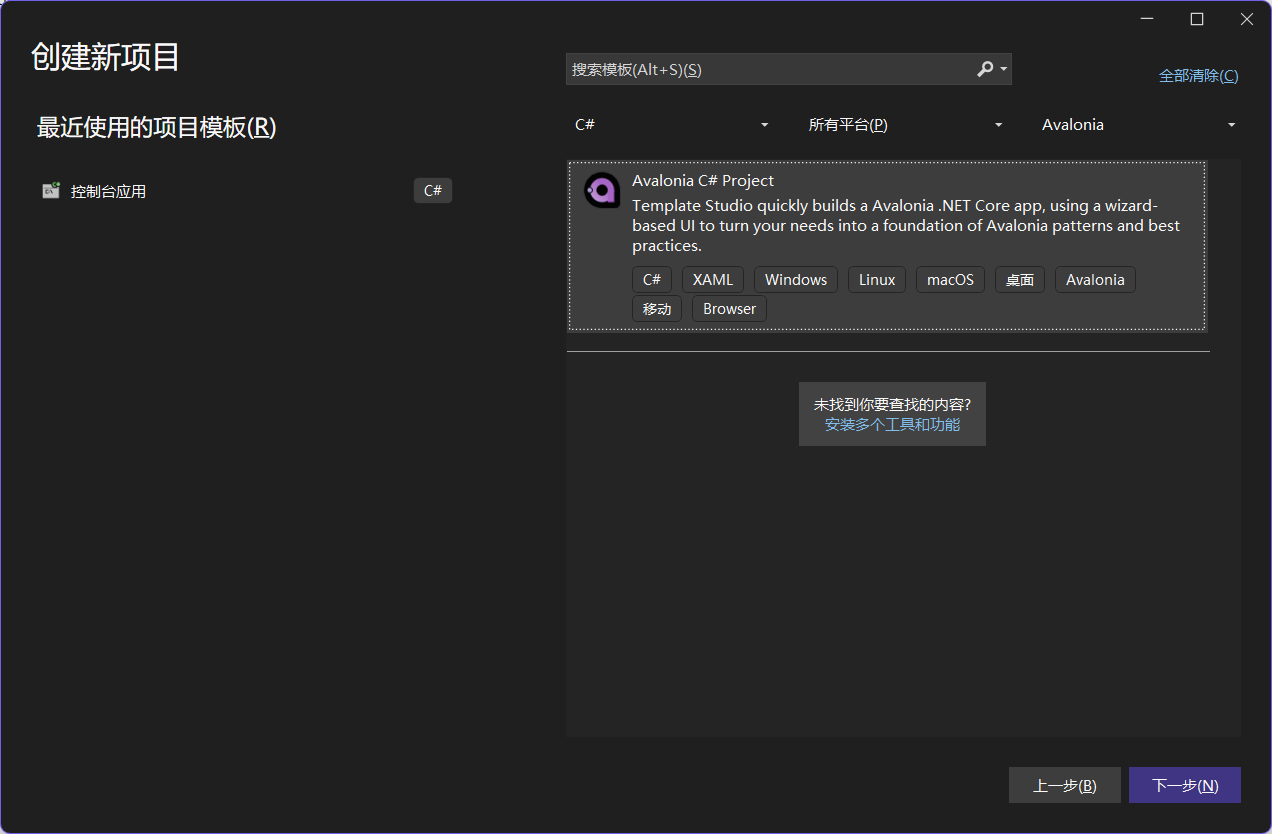Click the C# tag beside 控制台应用

tap(433, 191)
